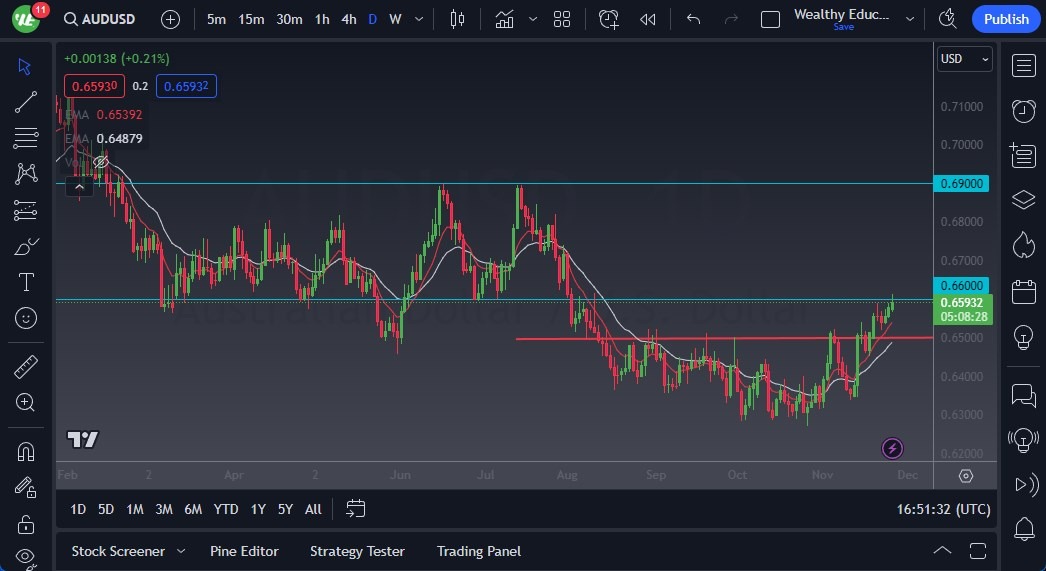Toggle the indicator visibility eye icon

pyautogui.click(x=101, y=161)
